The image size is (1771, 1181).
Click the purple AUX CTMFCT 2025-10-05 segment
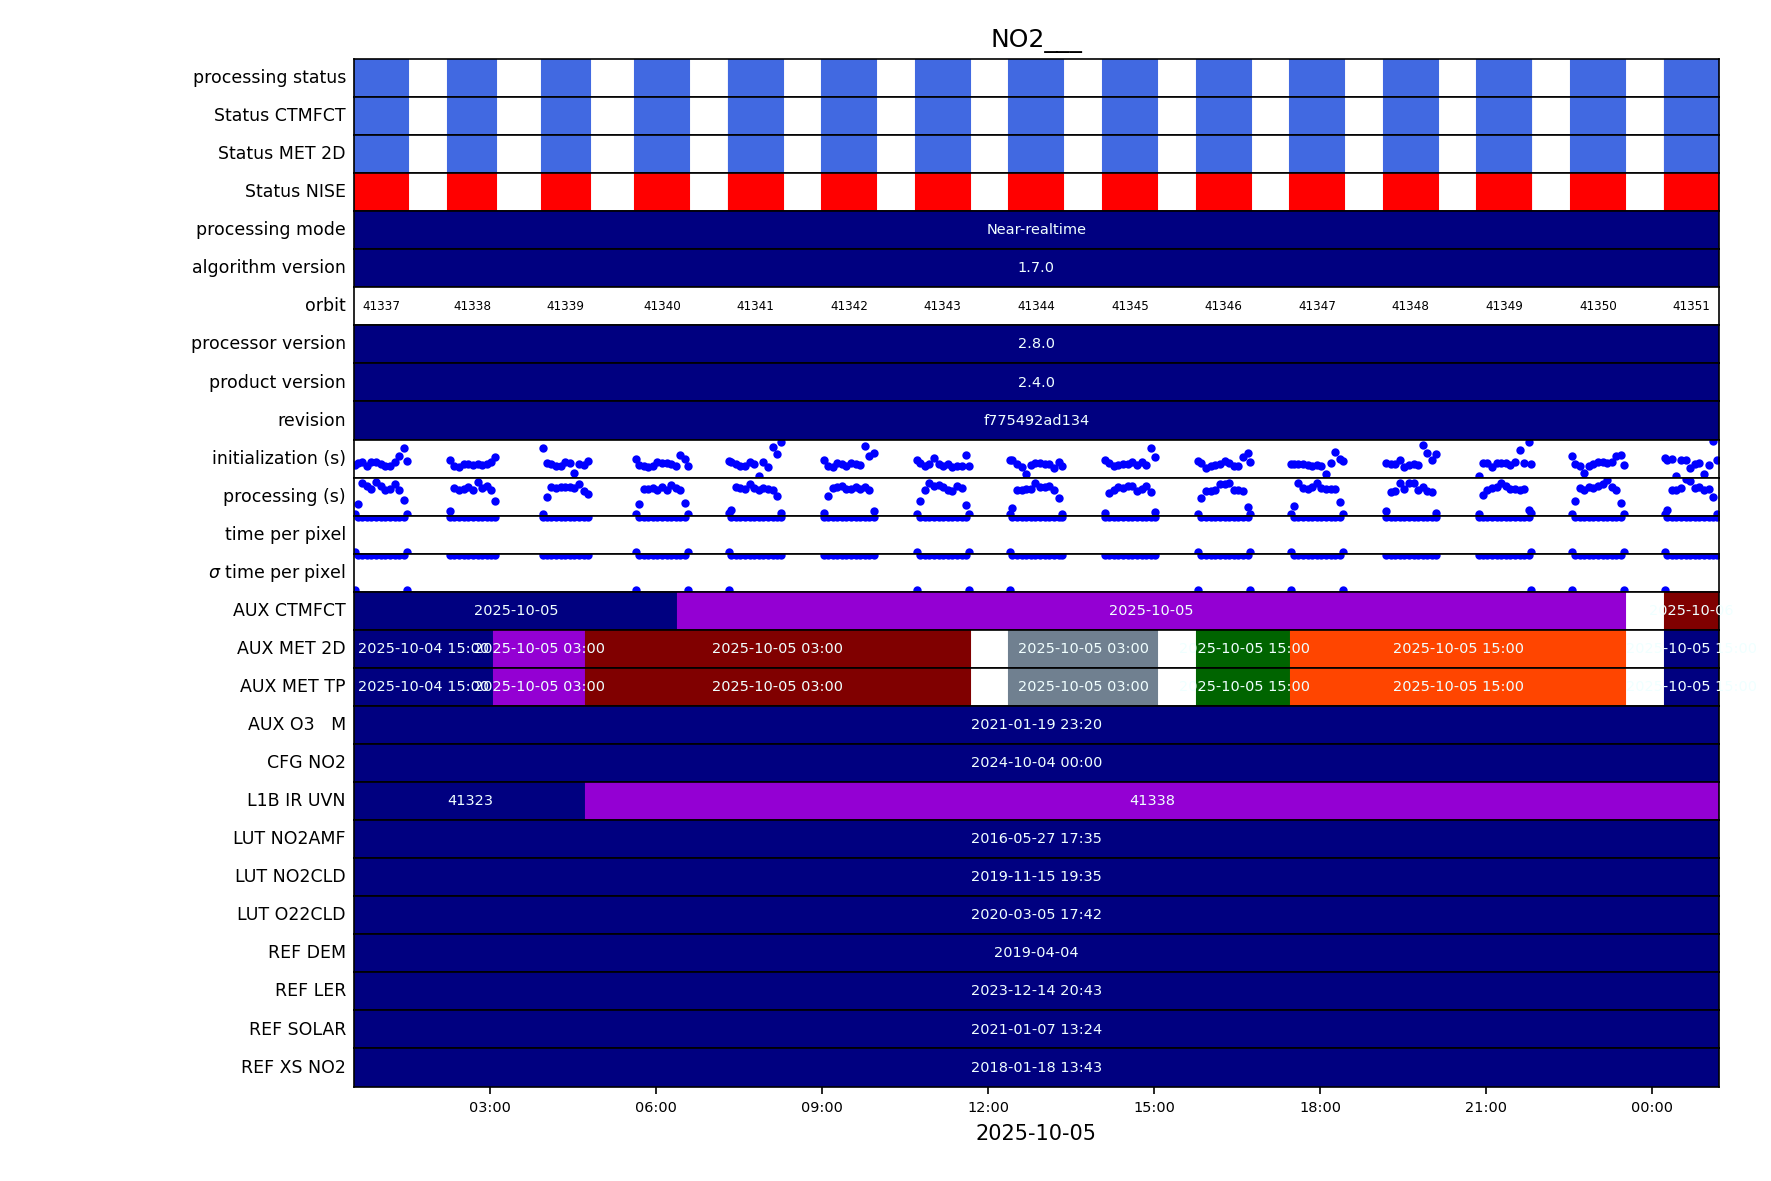tap(1150, 611)
